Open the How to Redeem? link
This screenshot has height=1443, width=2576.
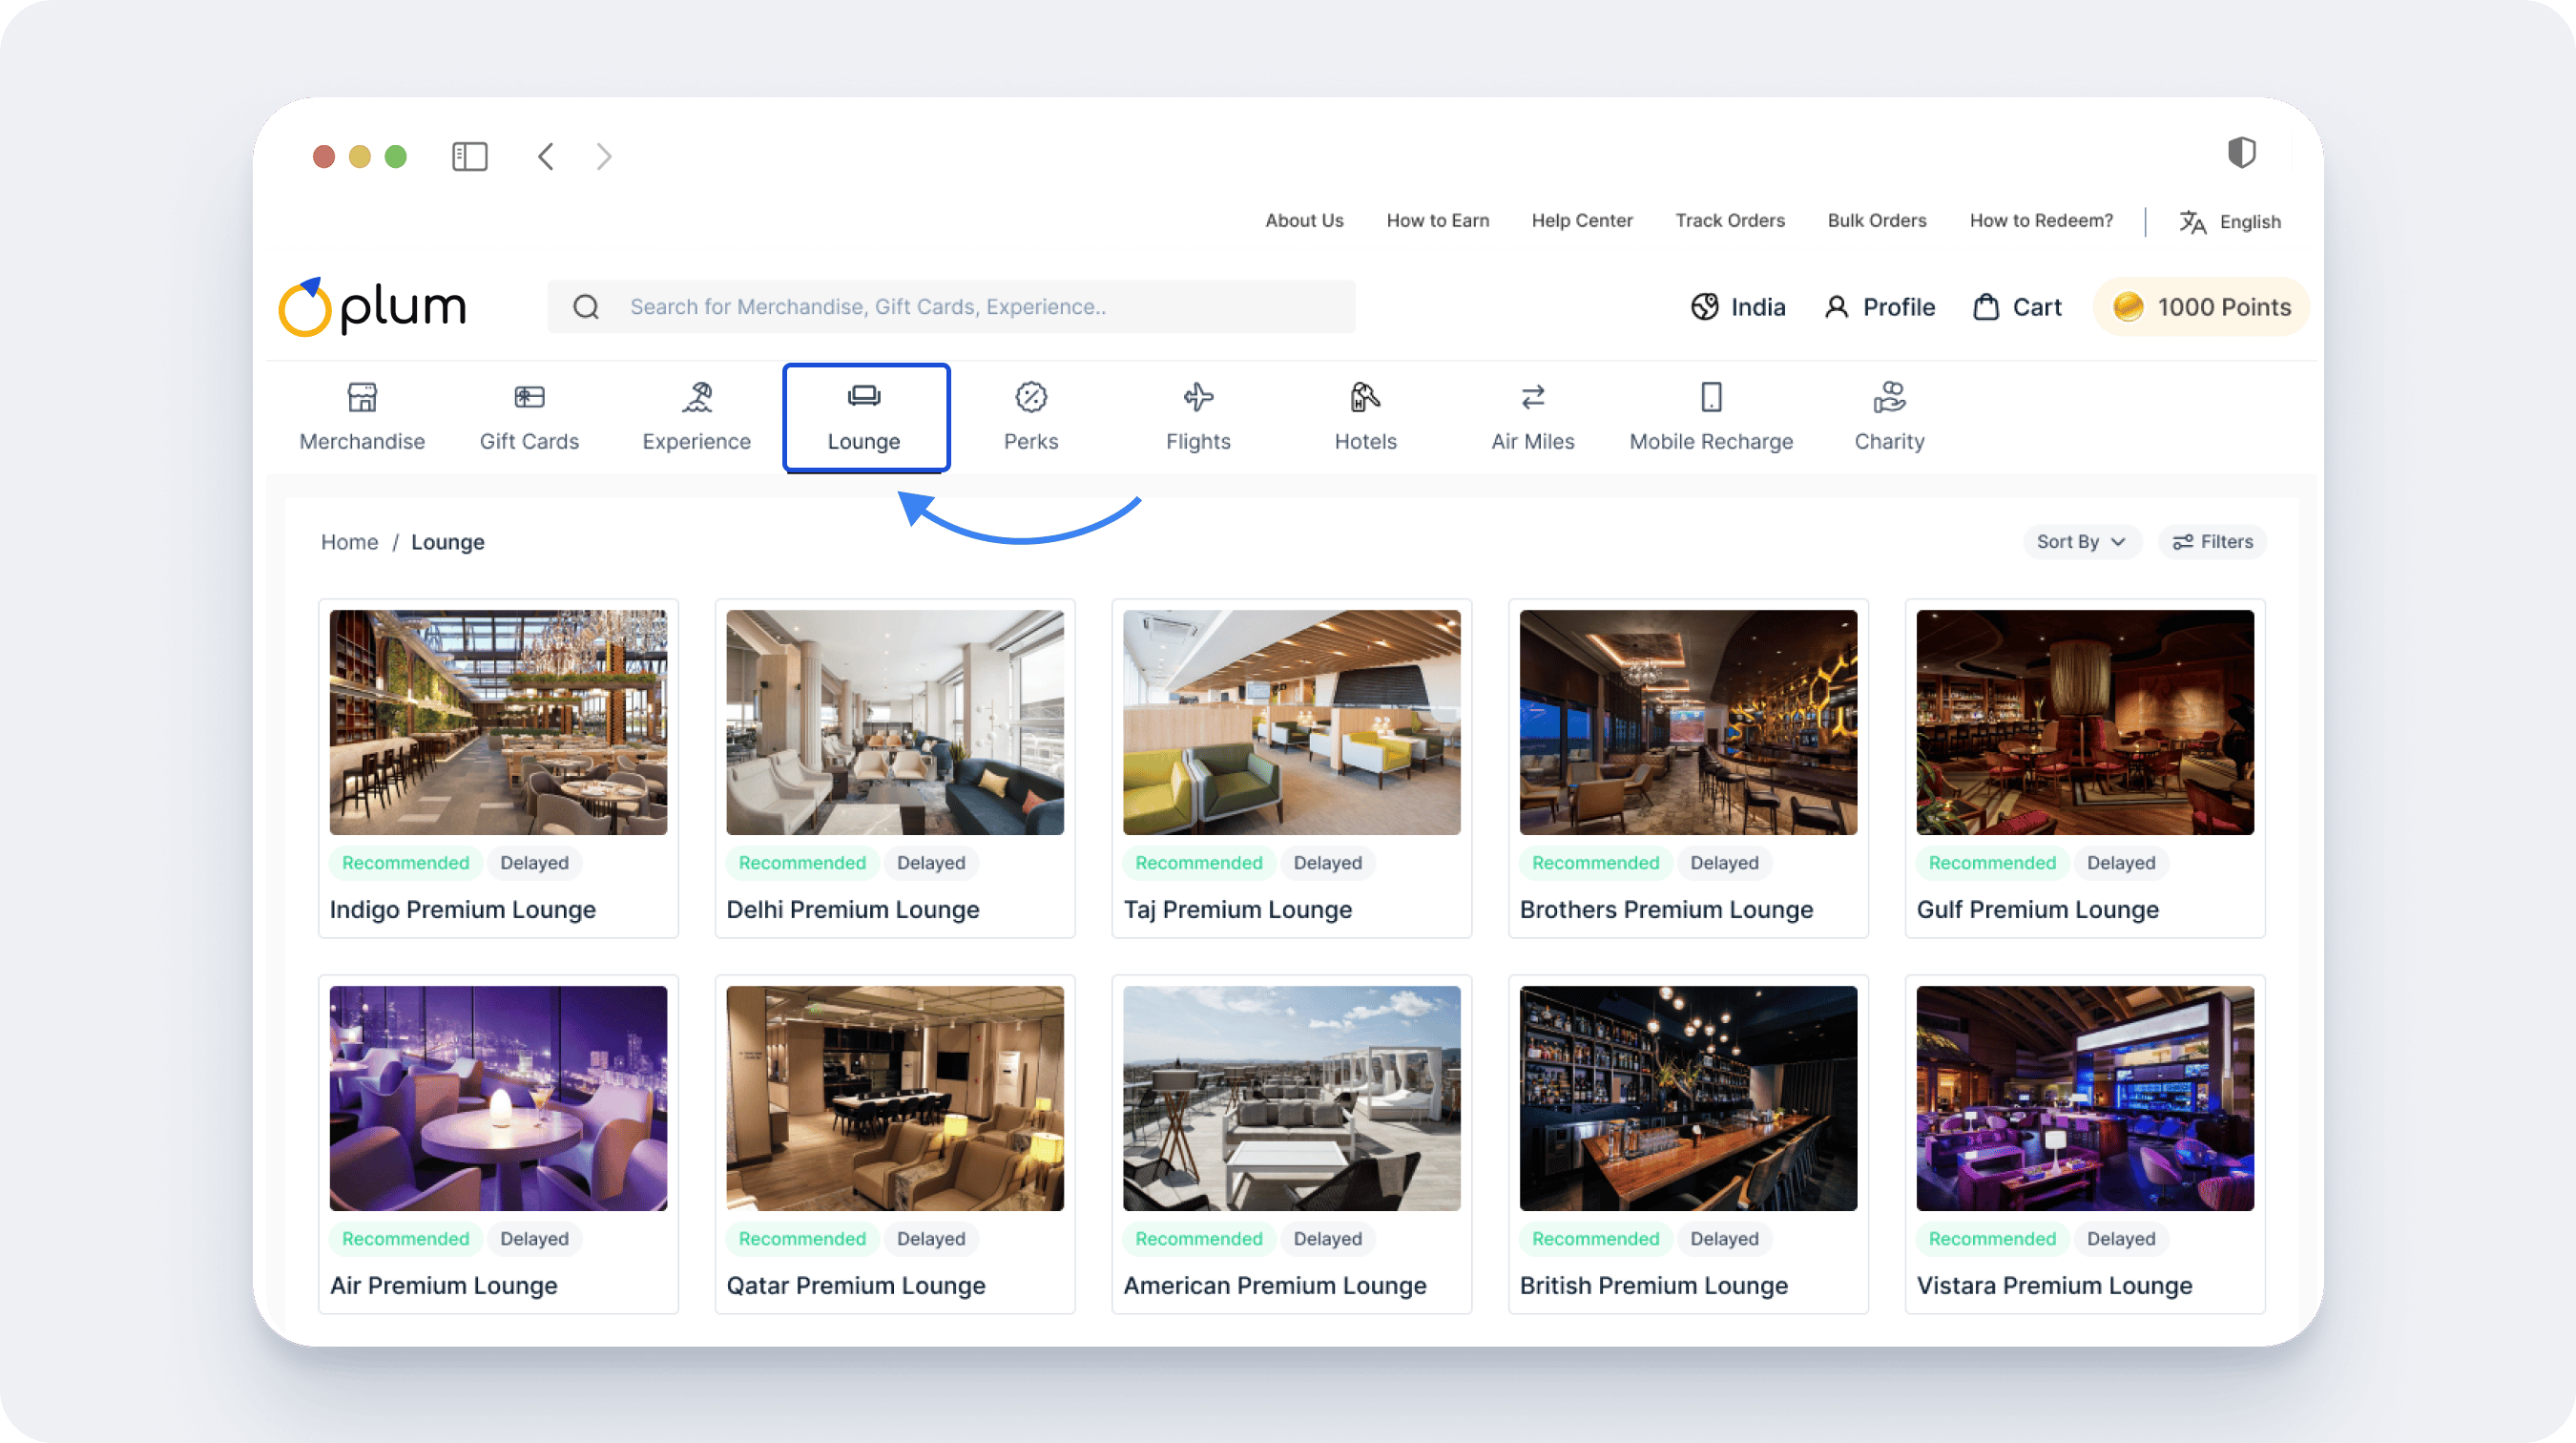(x=2041, y=221)
